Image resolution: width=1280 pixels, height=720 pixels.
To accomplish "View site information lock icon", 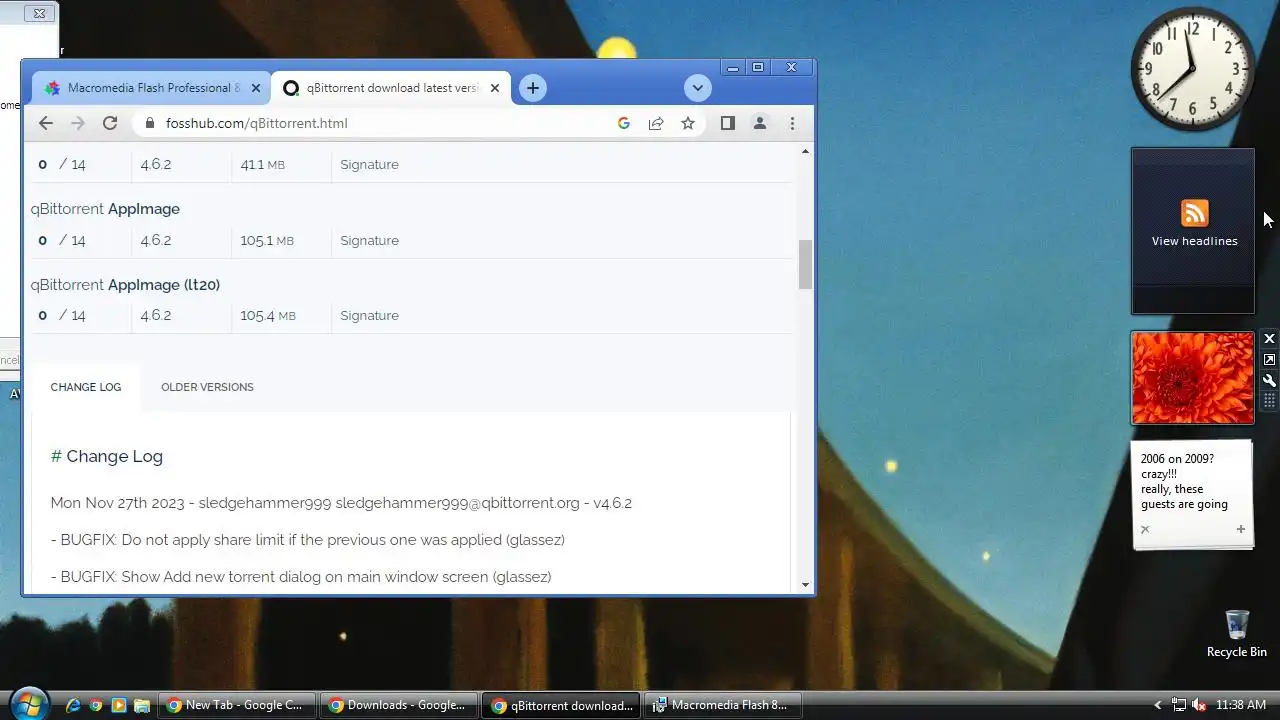I will tap(150, 123).
